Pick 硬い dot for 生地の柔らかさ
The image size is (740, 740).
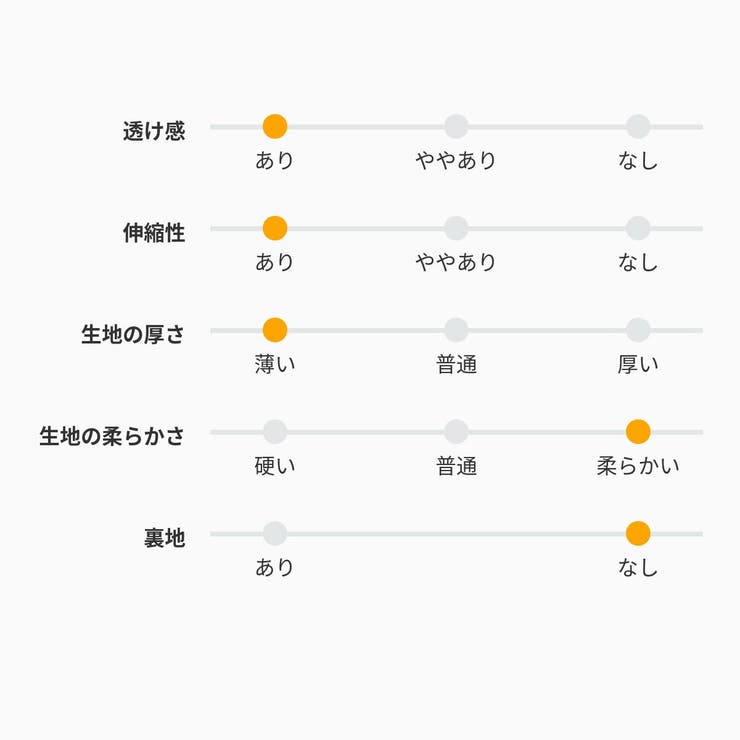pyautogui.click(x=275, y=432)
